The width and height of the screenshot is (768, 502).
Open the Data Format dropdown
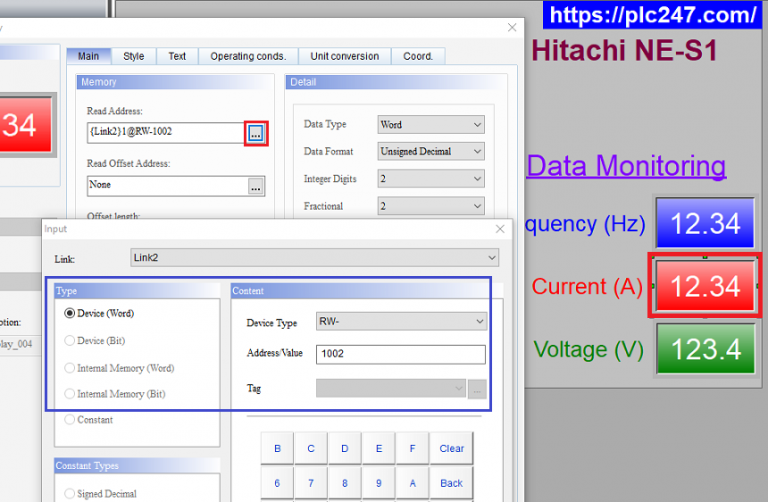(x=431, y=152)
